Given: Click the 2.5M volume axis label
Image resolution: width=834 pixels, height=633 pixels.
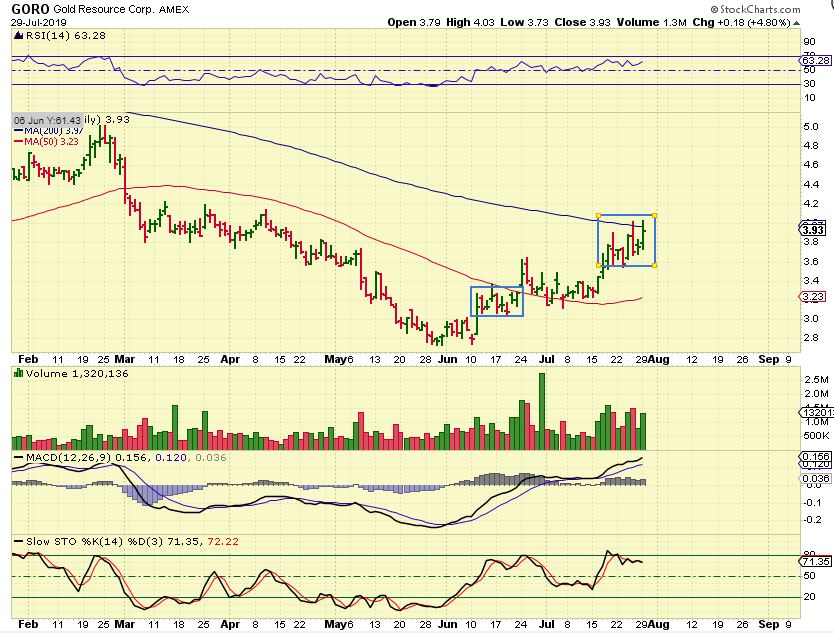Looking at the screenshot, I should (816, 380).
